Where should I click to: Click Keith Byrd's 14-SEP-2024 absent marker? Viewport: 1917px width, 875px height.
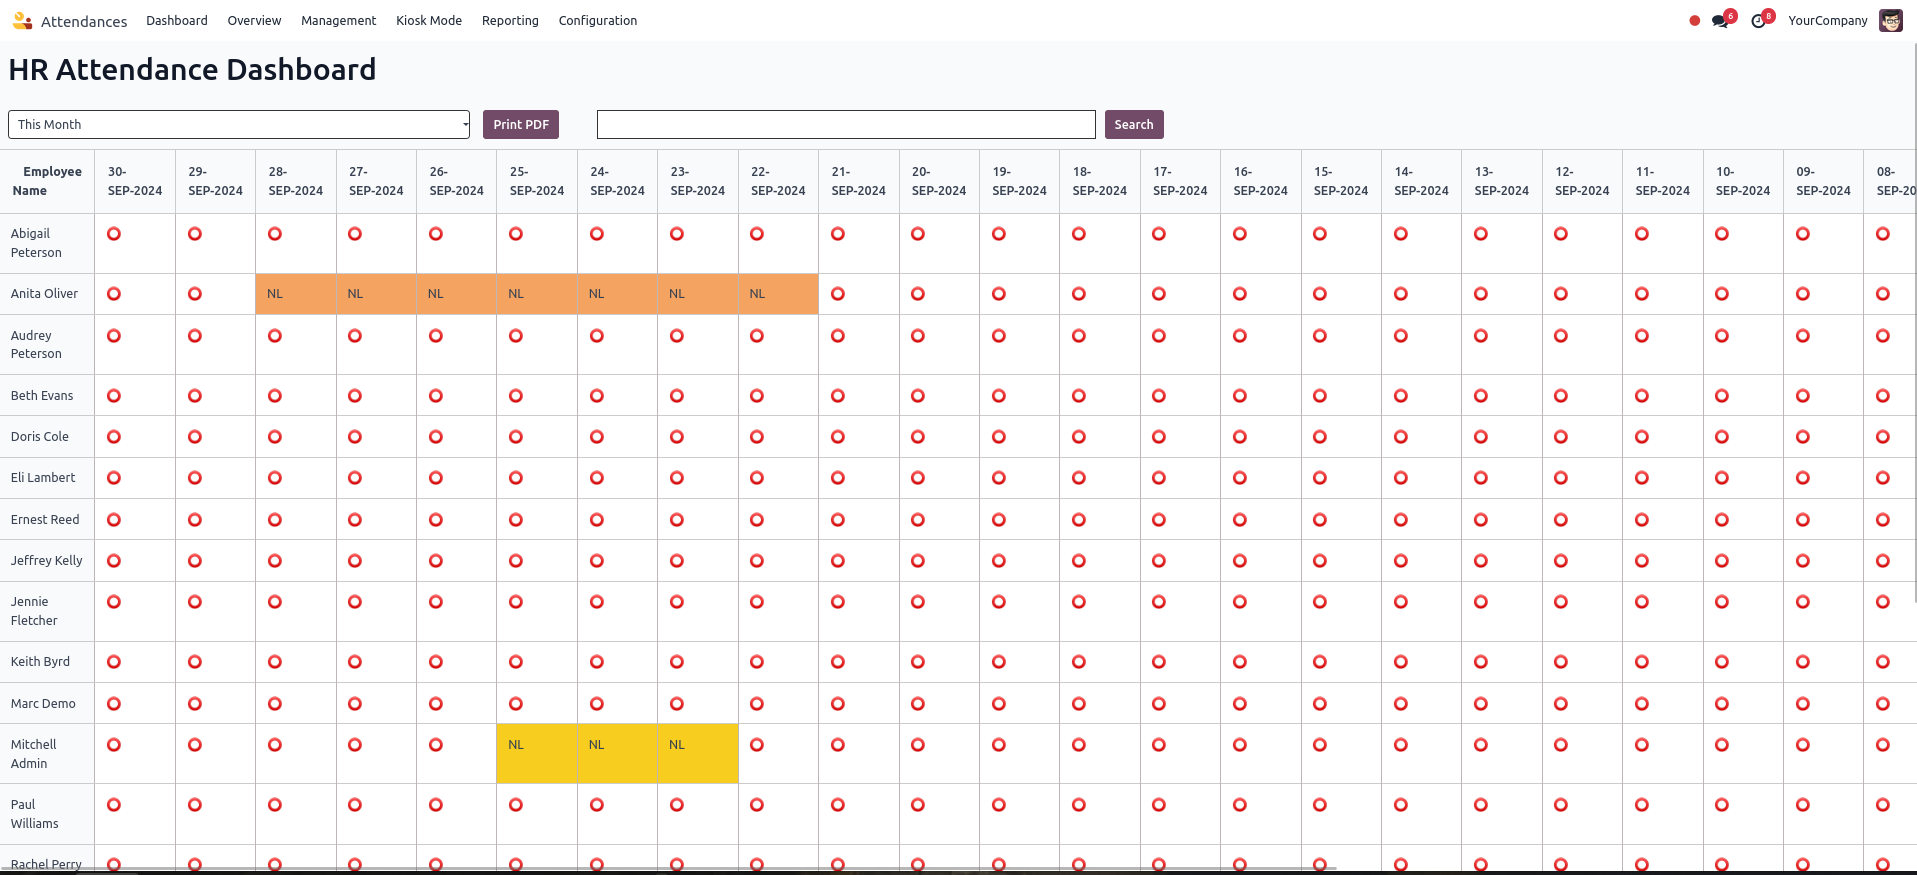pyautogui.click(x=1401, y=662)
